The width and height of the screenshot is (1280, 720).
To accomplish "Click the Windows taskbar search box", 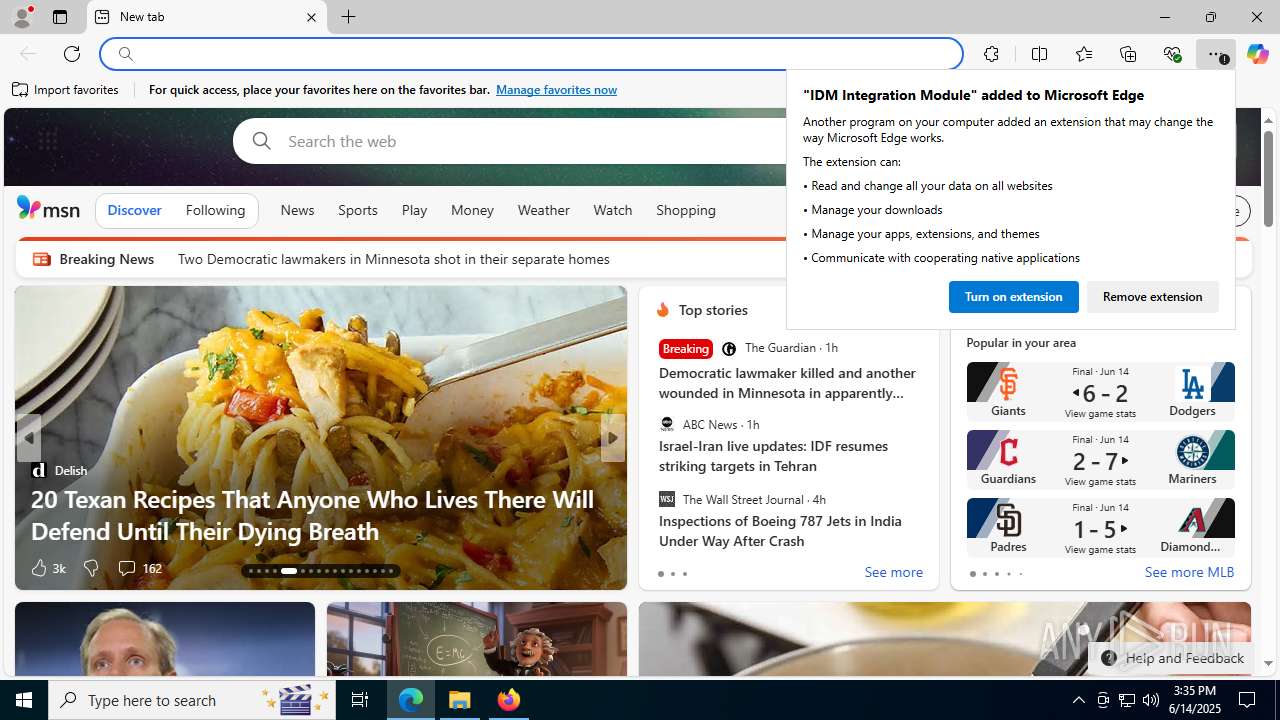I will (192, 700).
